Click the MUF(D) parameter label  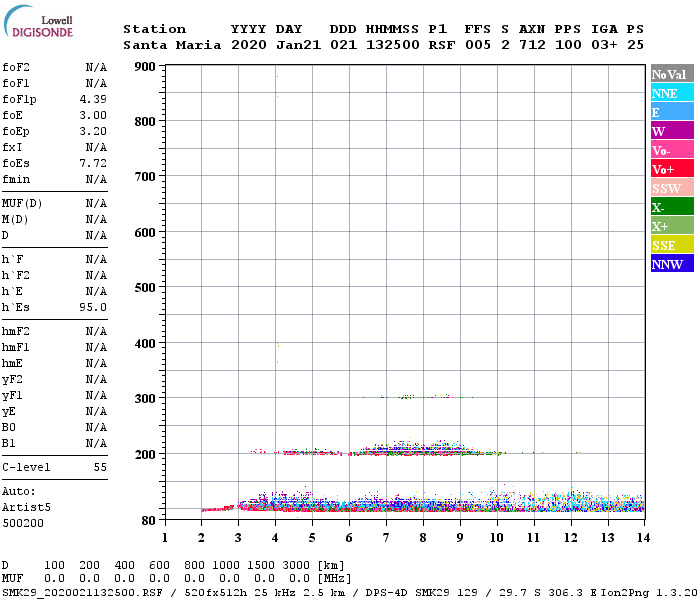[x=22, y=204]
